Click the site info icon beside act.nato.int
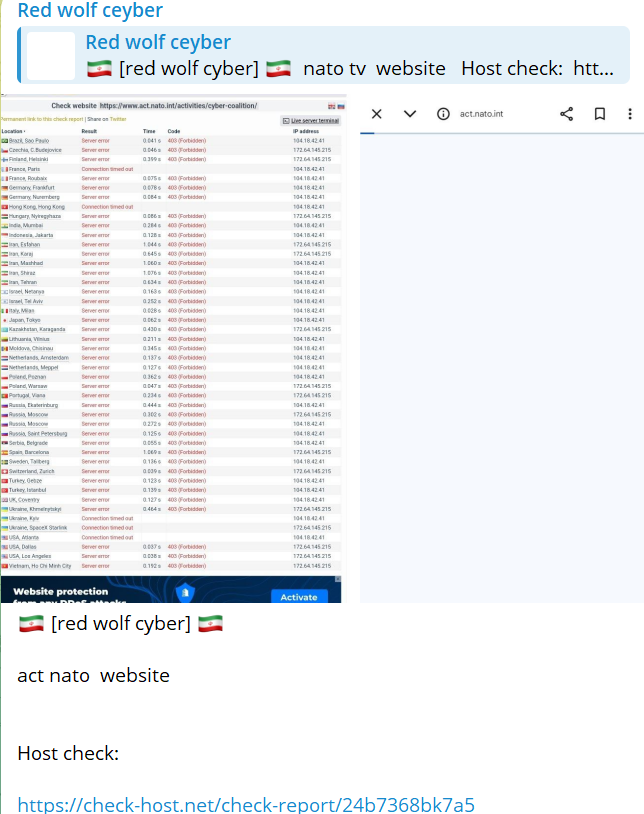The width and height of the screenshot is (644, 814). [443, 114]
